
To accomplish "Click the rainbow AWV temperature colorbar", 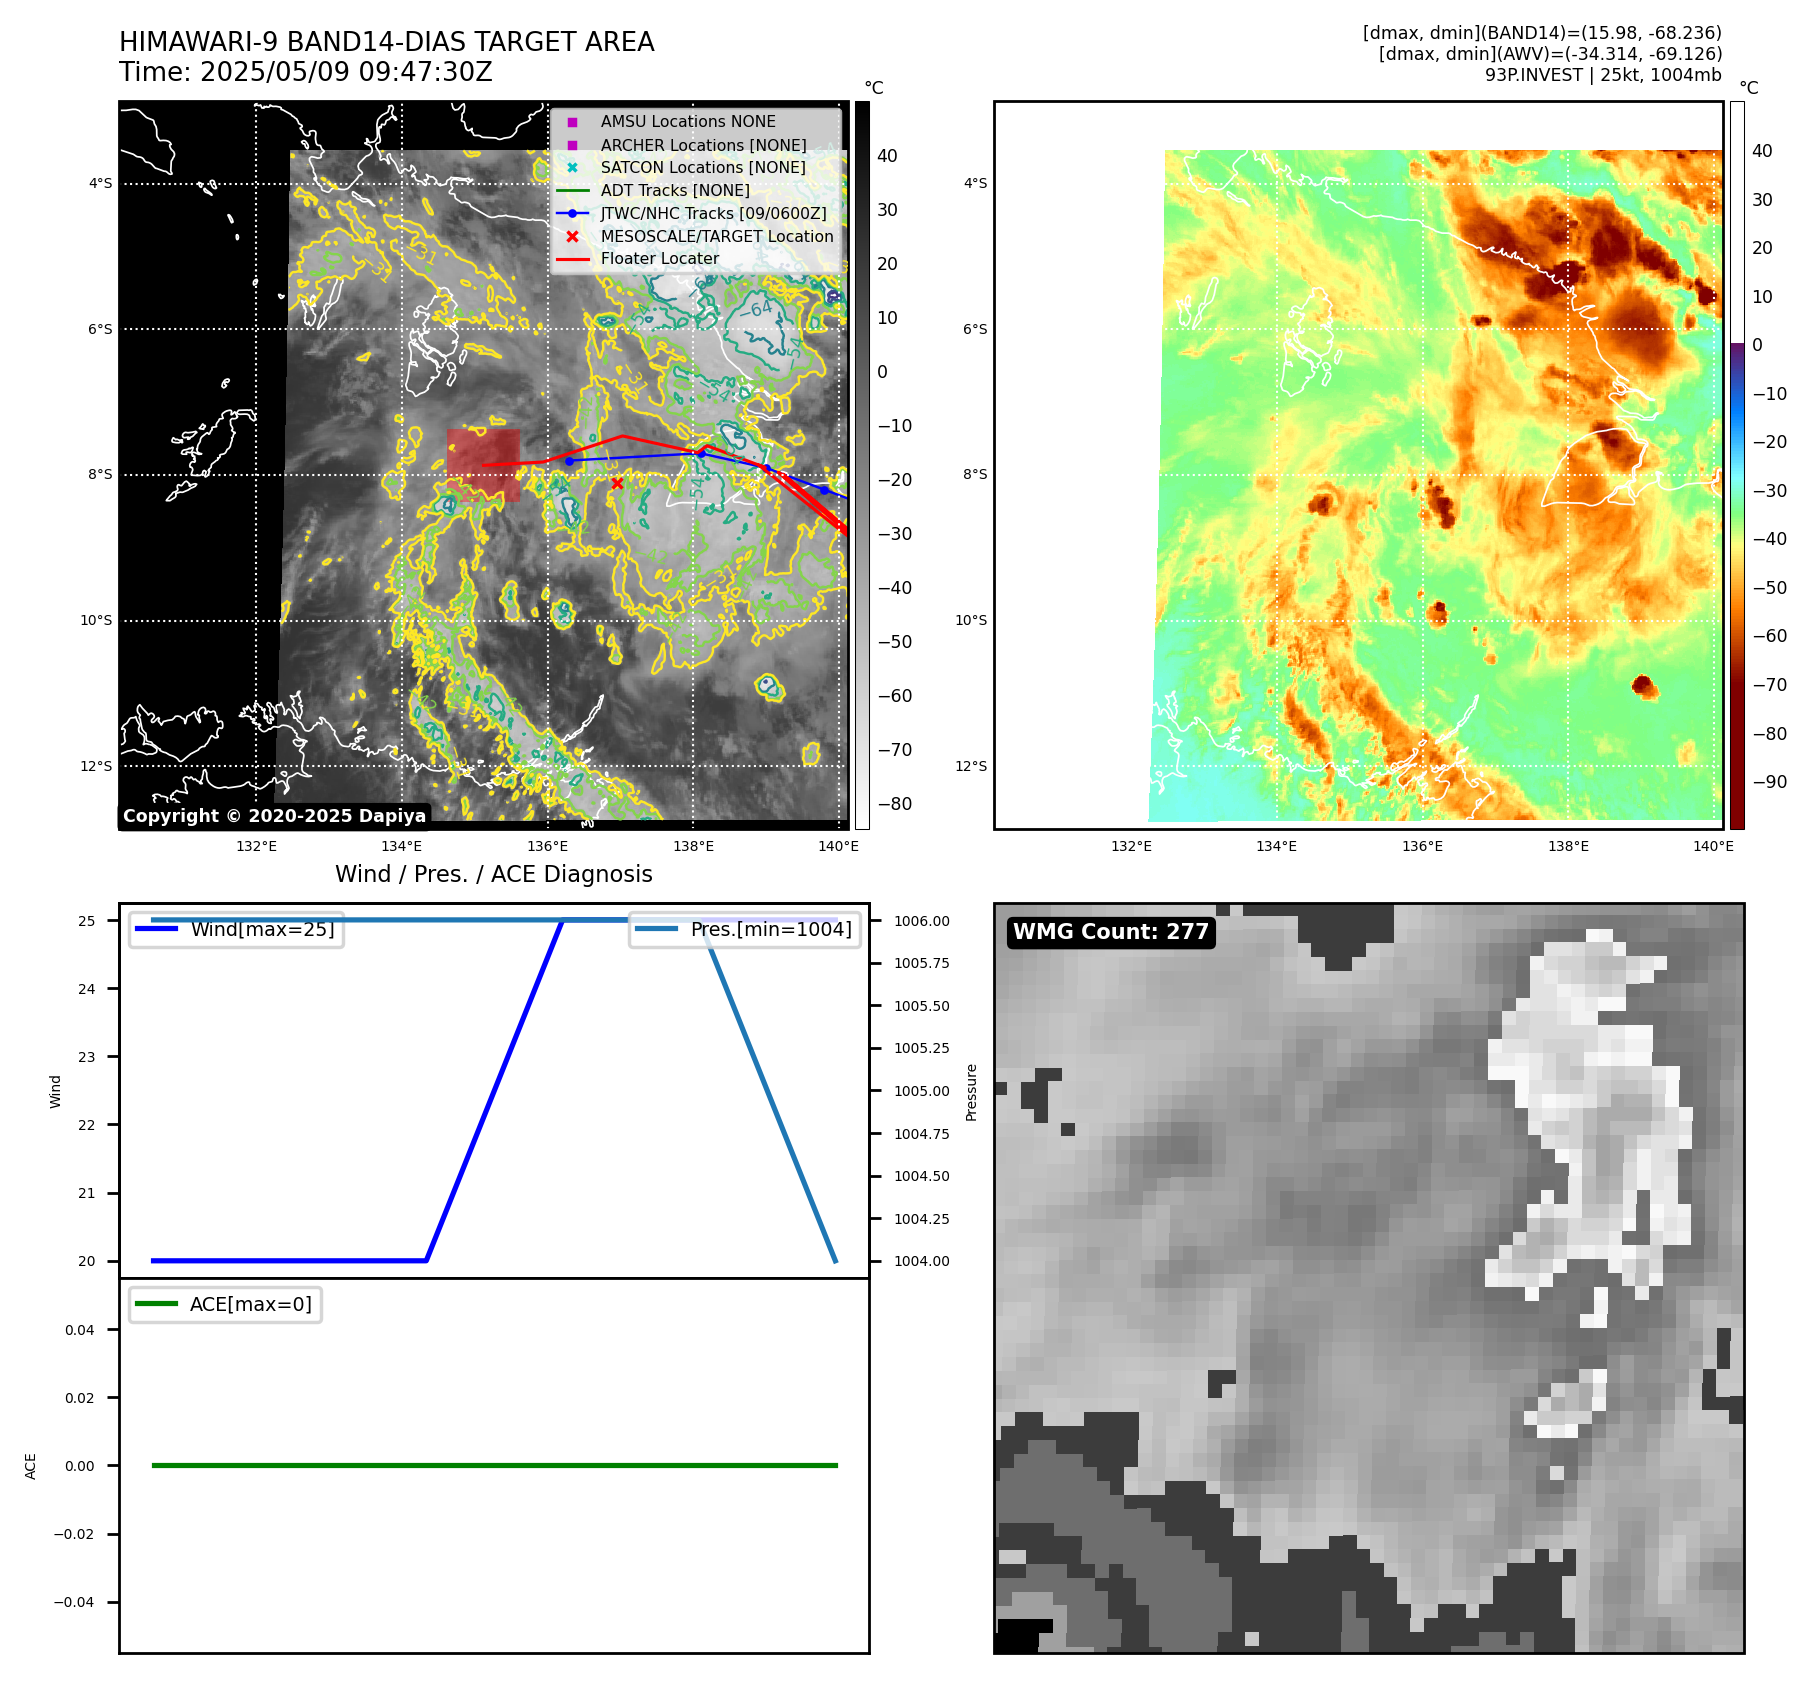I will [1737, 465].
